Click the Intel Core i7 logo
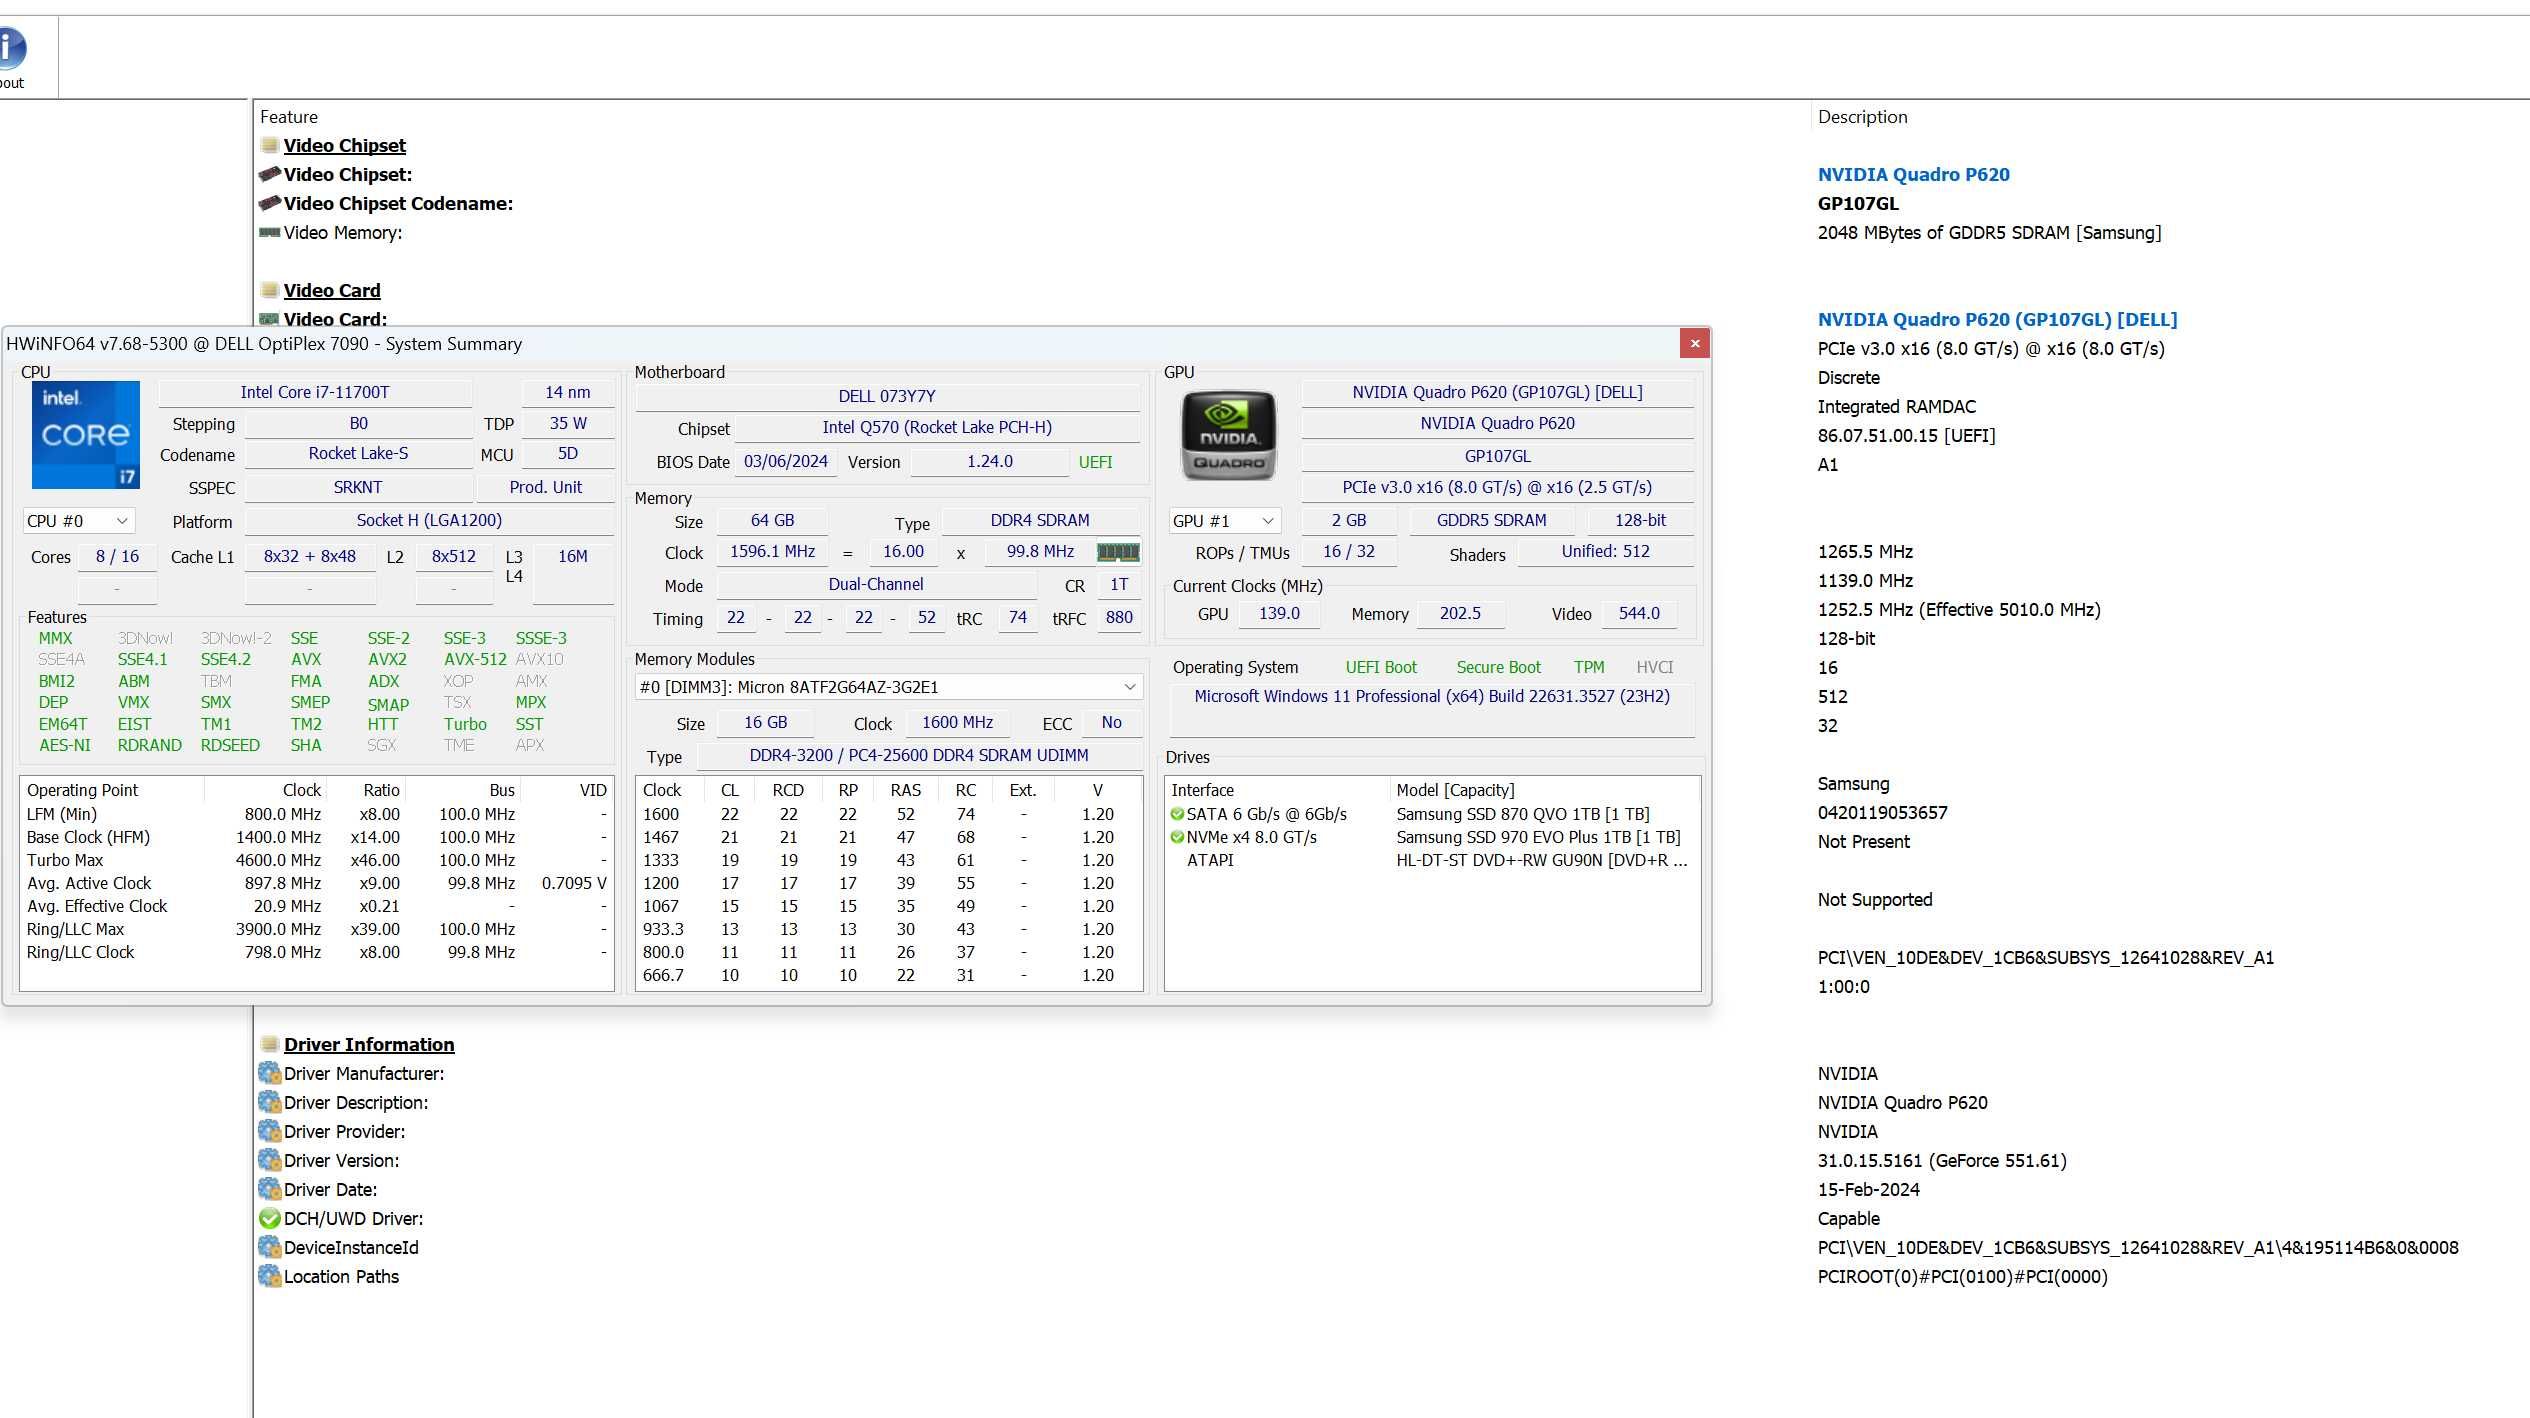 coord(86,435)
